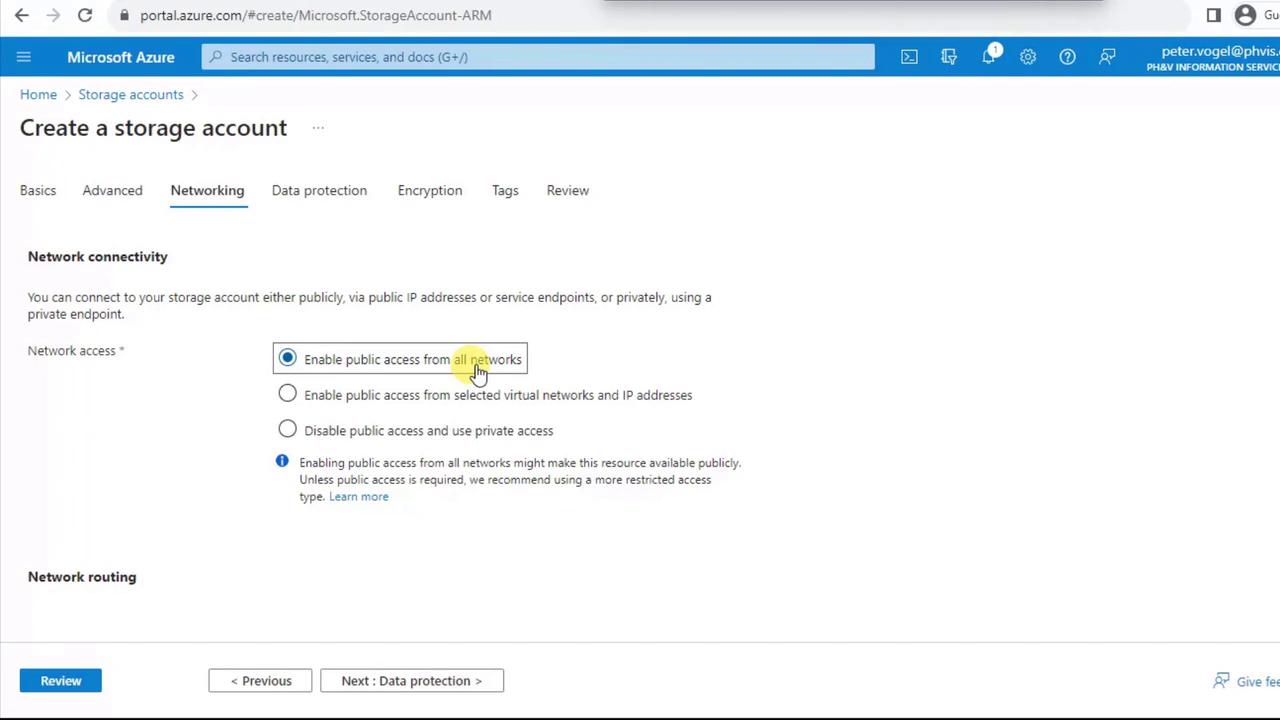This screenshot has width=1280, height=720.
Task: Open the Azure portal hamburger menu
Action: tap(24, 57)
